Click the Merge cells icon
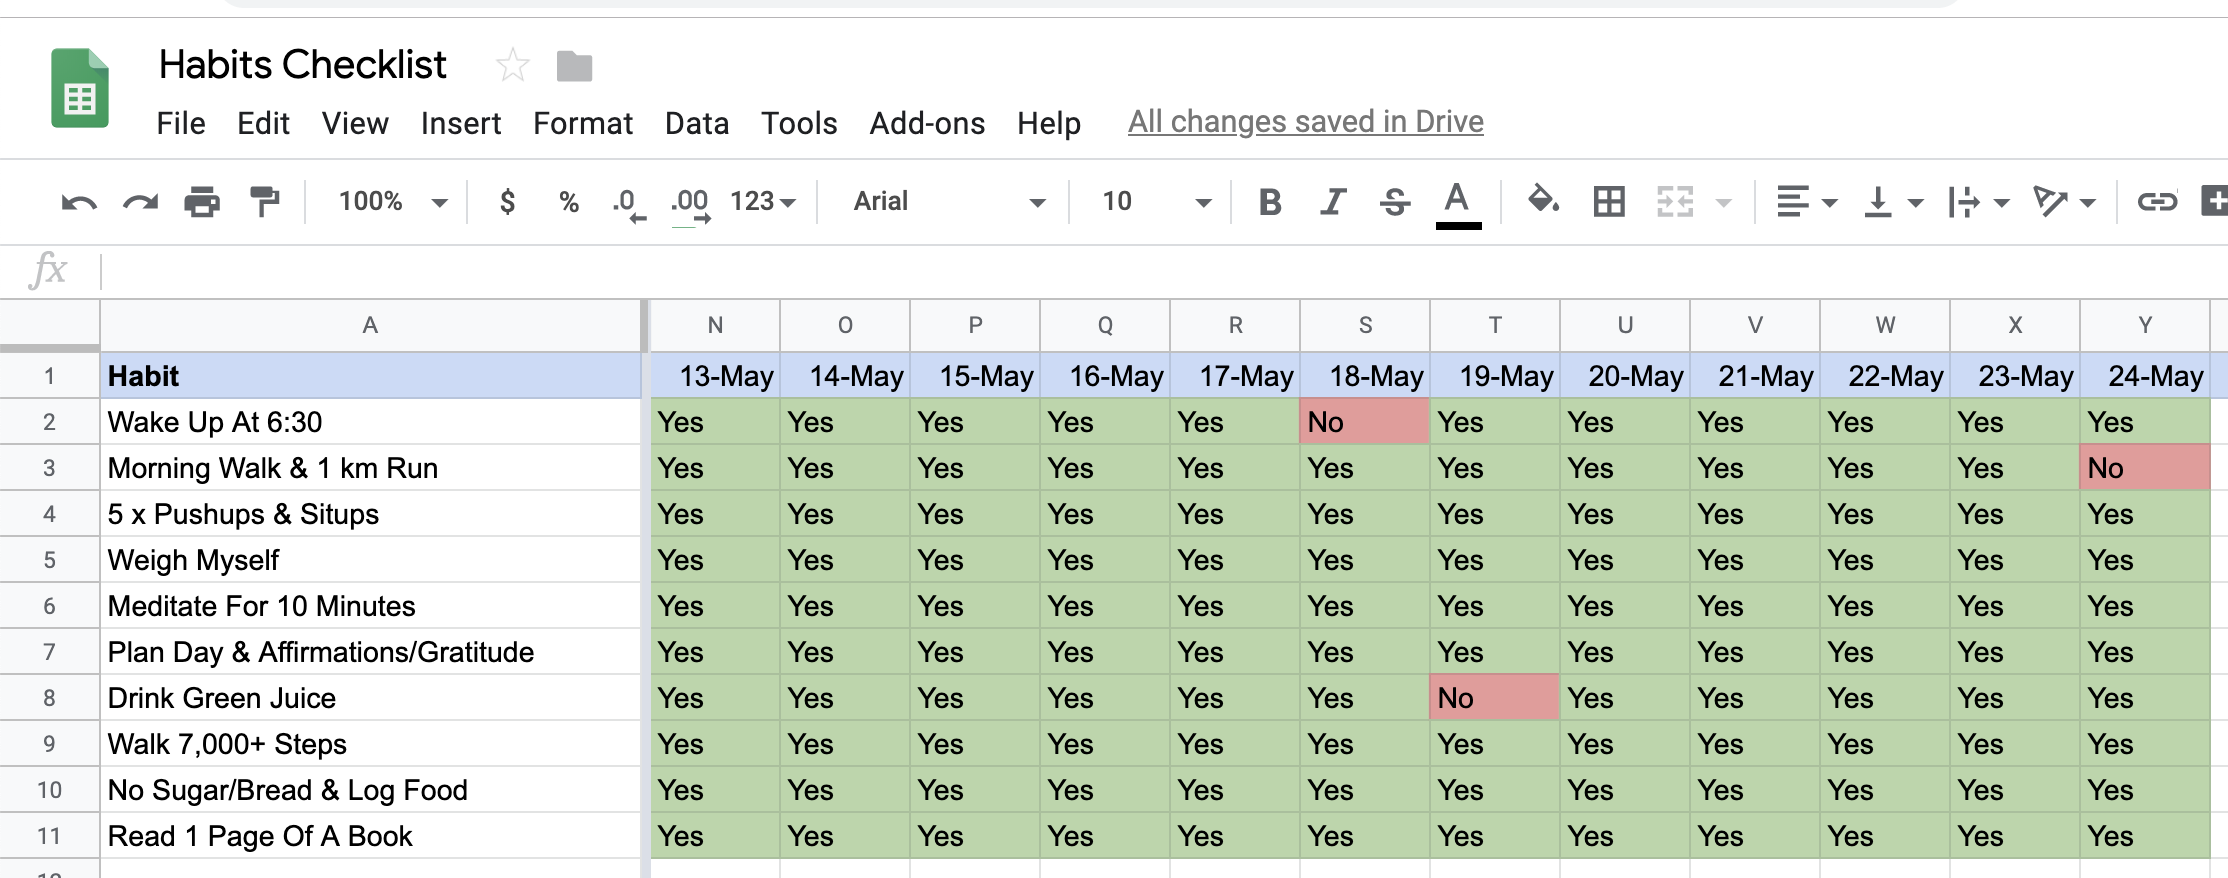 (x=1675, y=202)
